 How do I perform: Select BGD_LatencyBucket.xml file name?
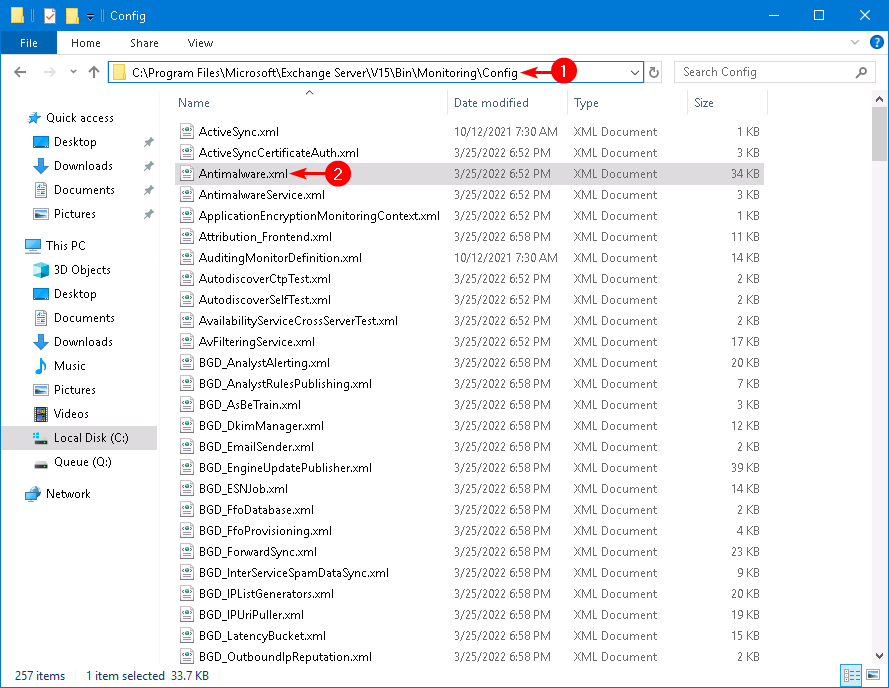point(263,636)
